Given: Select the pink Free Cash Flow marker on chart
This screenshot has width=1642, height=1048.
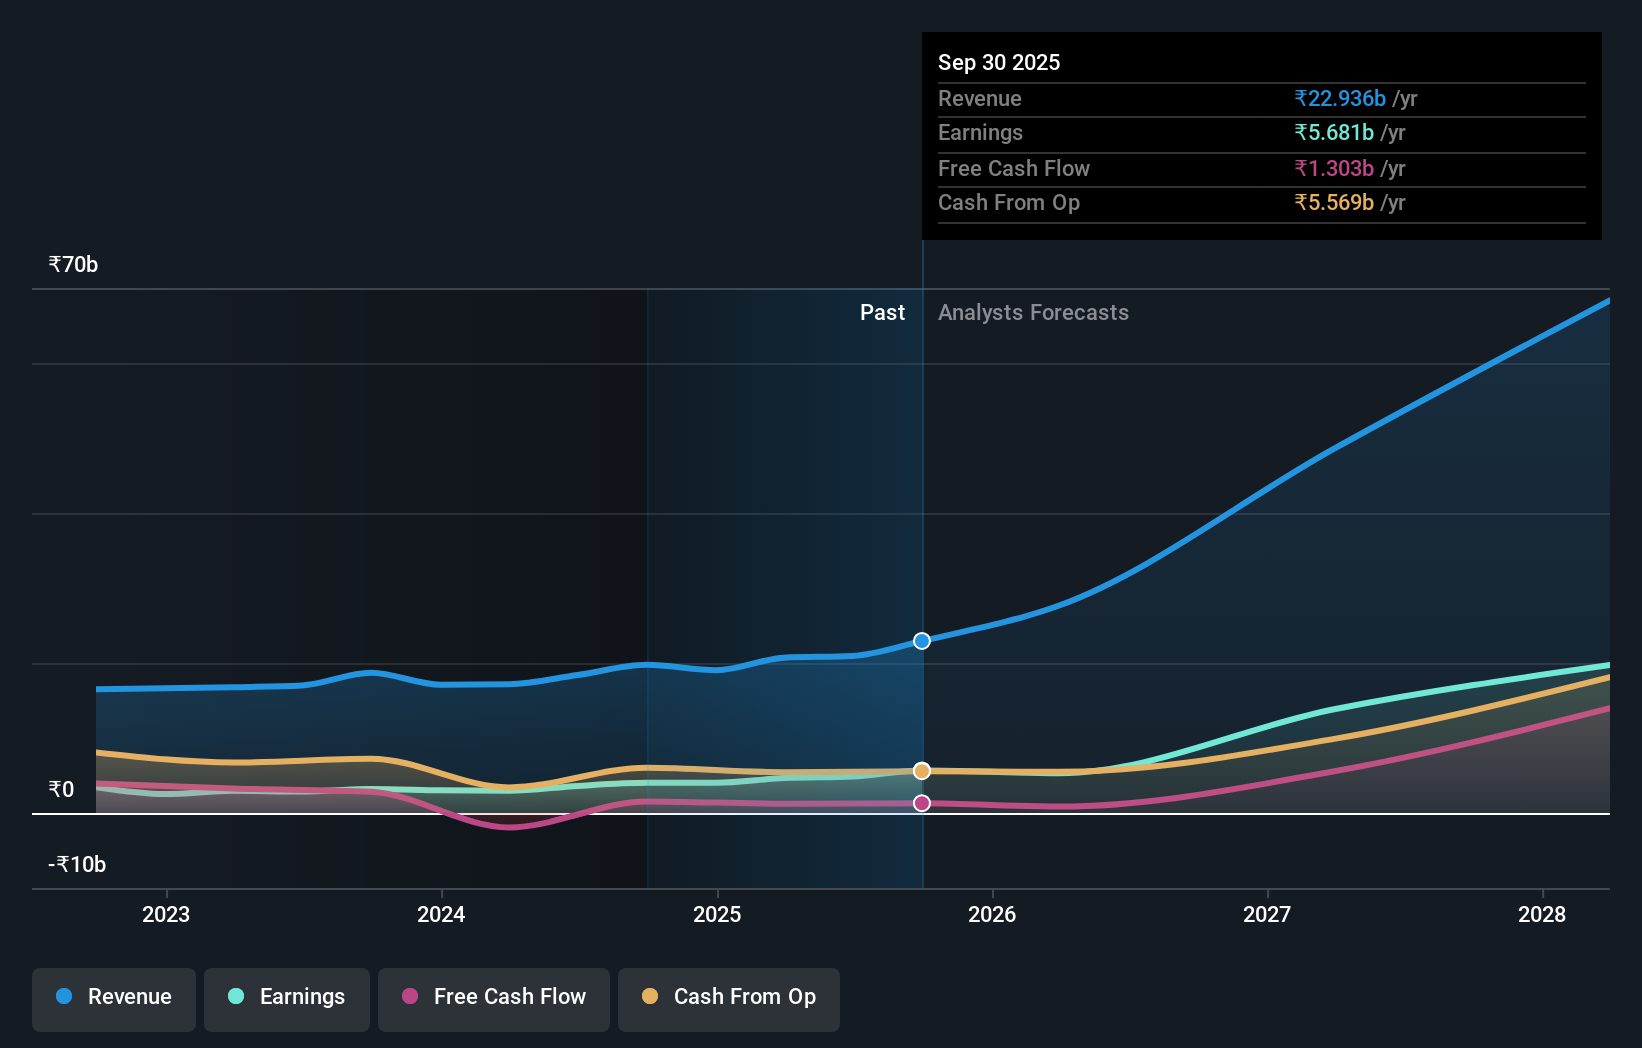Looking at the screenshot, I should tap(921, 802).
